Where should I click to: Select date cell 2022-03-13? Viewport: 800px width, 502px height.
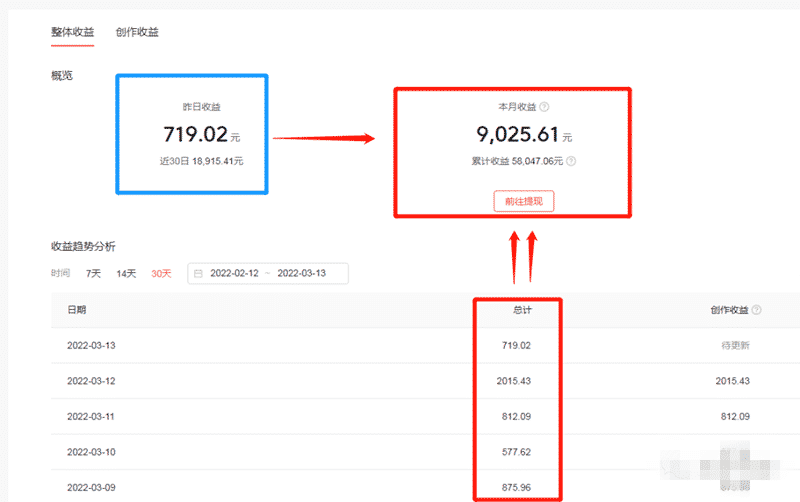(x=91, y=345)
